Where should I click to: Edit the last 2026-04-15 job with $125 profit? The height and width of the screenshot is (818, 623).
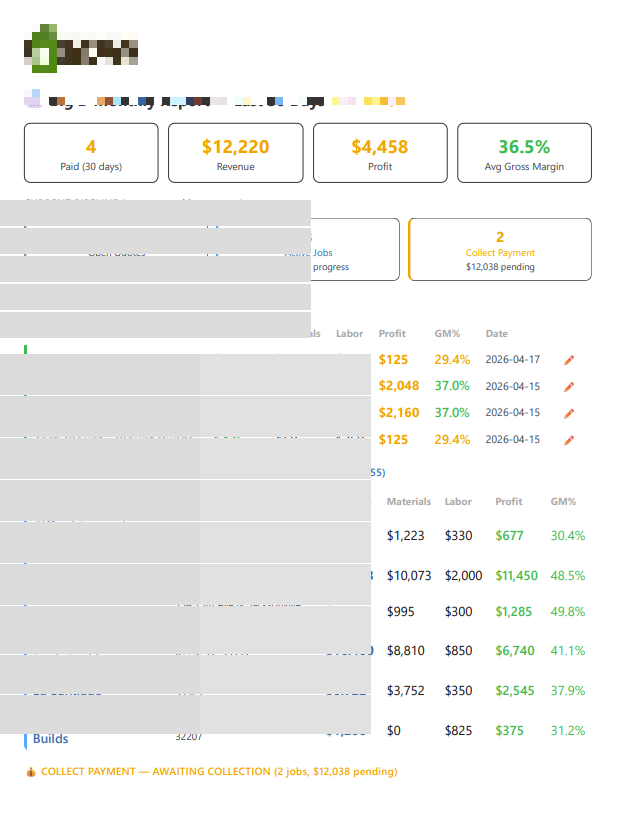pyautogui.click(x=569, y=440)
